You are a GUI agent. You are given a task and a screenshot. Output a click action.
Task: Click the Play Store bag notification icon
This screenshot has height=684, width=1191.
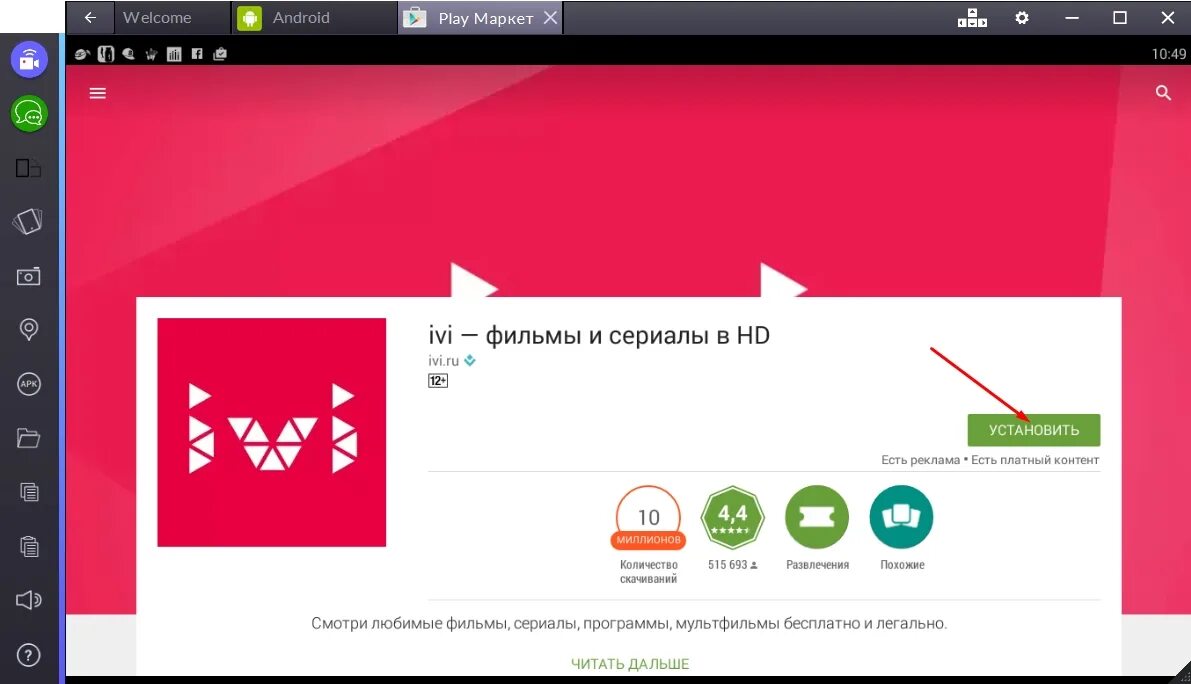click(220, 54)
